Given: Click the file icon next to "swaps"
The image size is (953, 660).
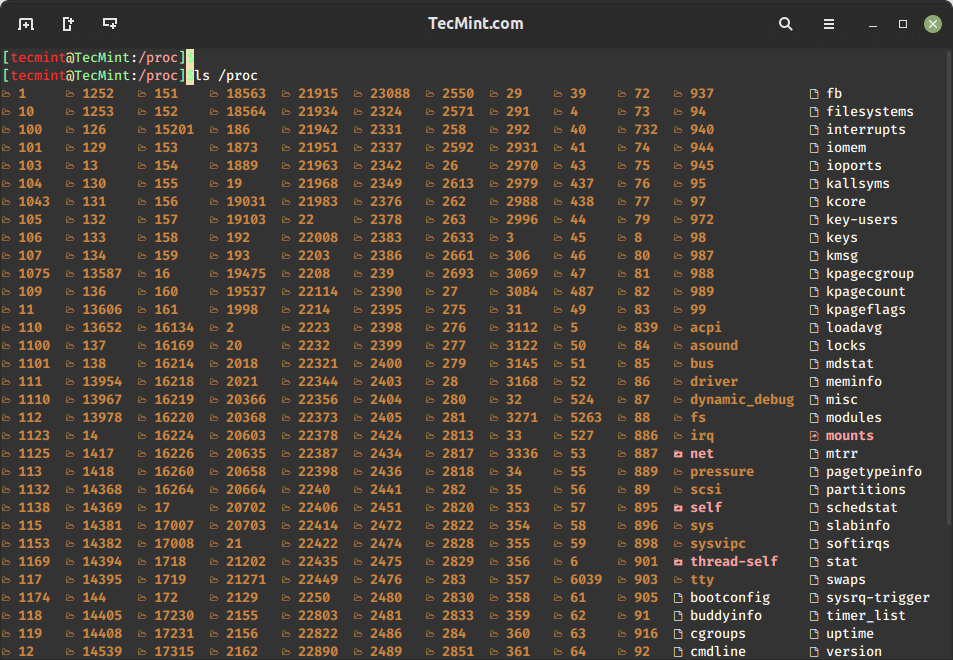Looking at the screenshot, I should pyautogui.click(x=815, y=579).
